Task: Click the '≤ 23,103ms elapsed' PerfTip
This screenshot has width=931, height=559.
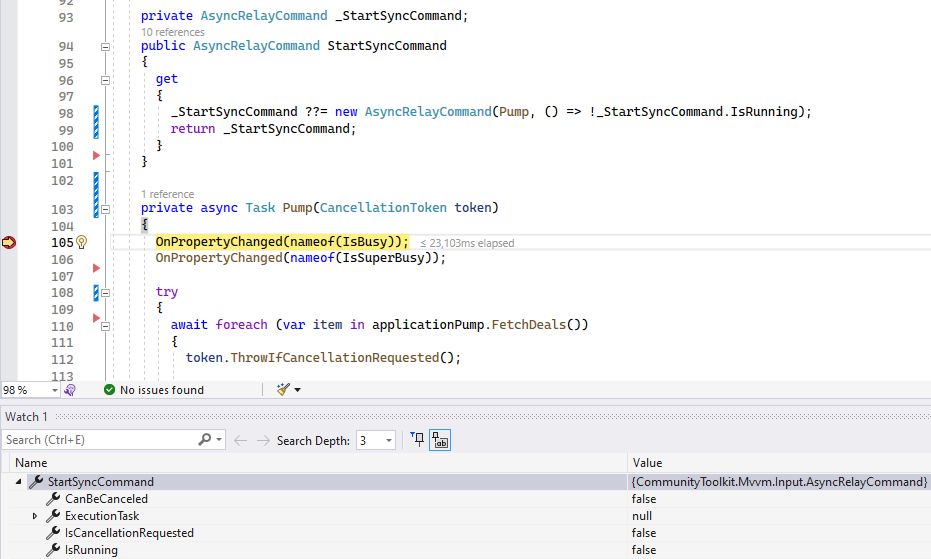Action: 467,243
